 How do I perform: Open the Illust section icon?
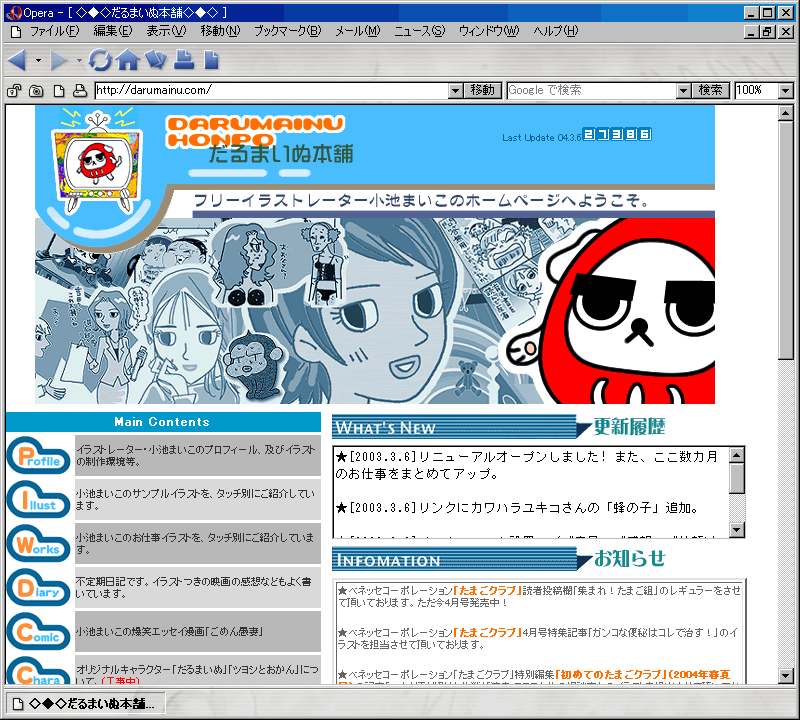(x=39, y=500)
